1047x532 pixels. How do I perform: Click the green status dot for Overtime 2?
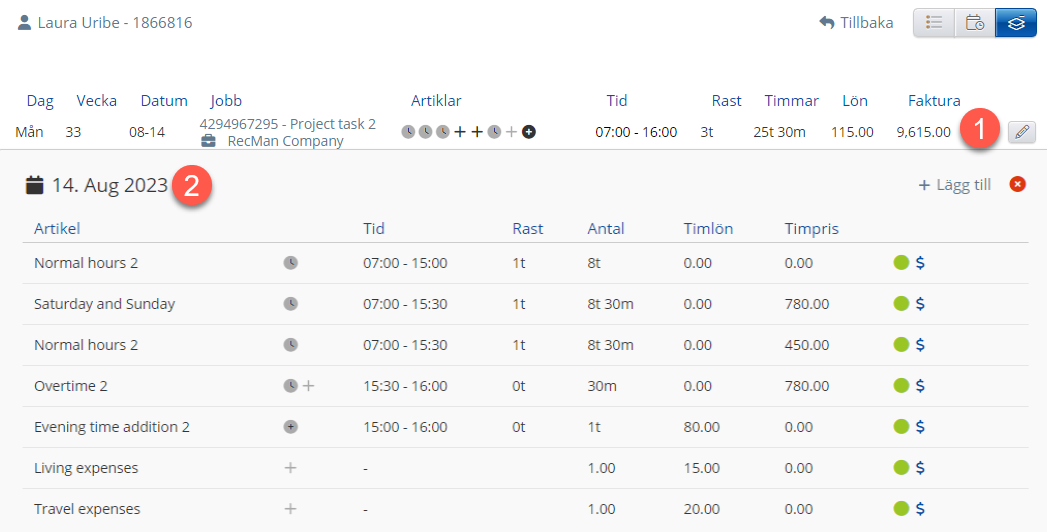901,386
